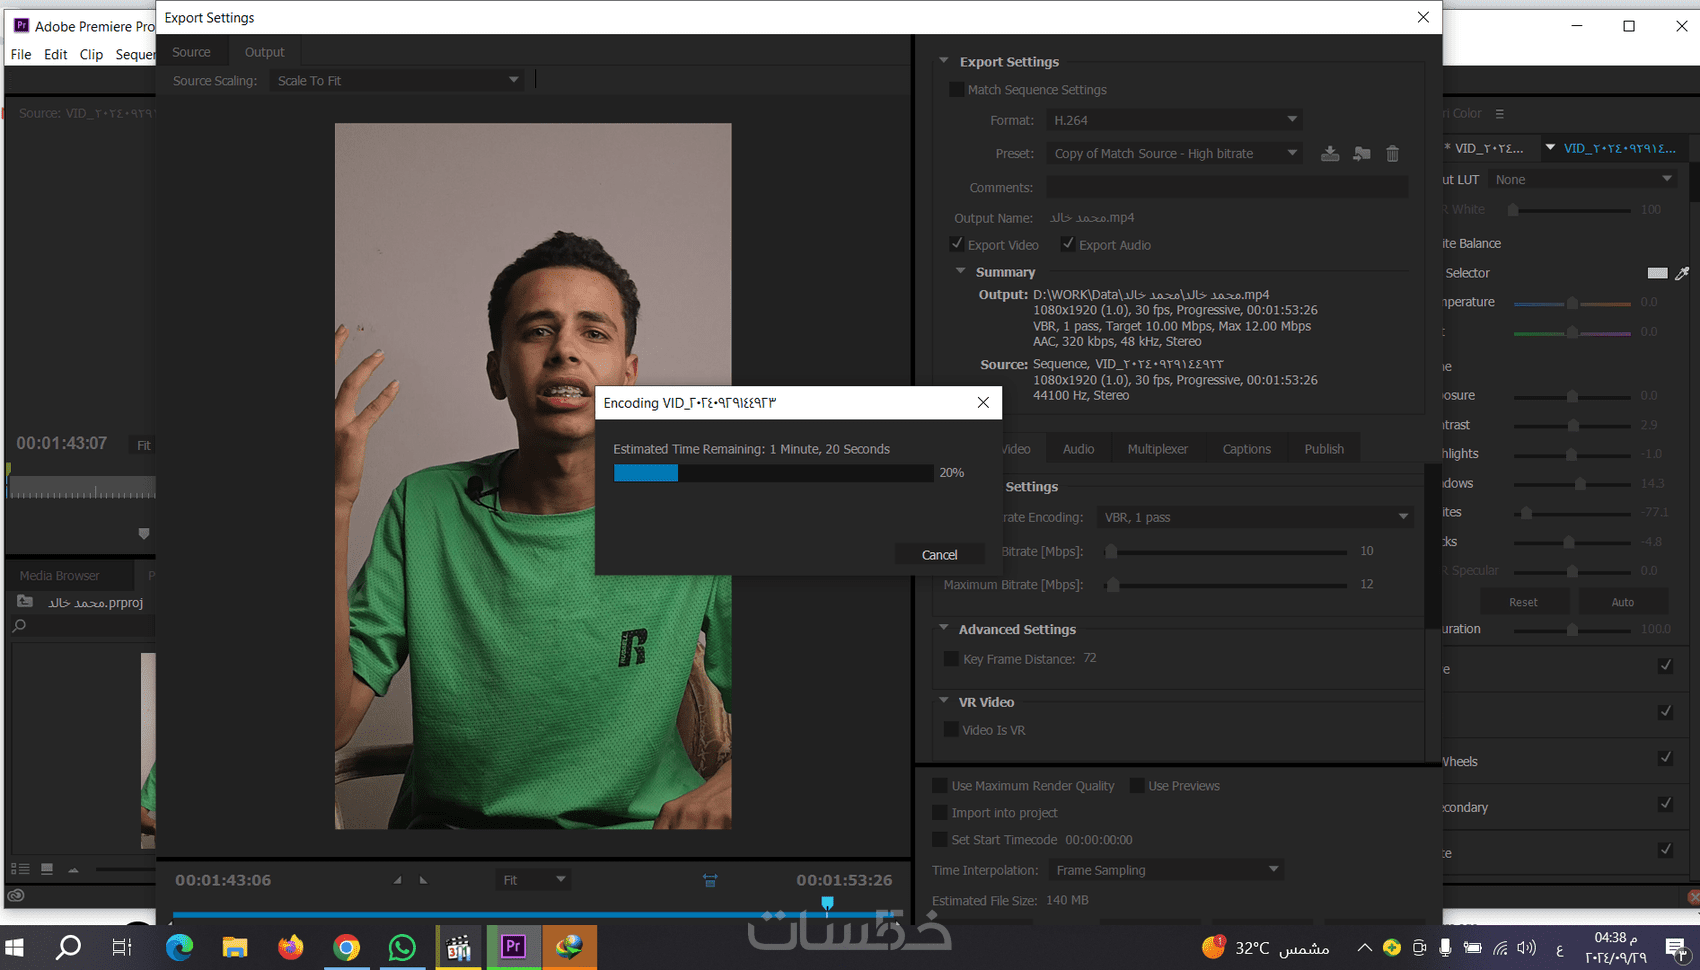Click the Import Preset folder icon
Image resolution: width=1700 pixels, height=970 pixels.
point(1361,153)
